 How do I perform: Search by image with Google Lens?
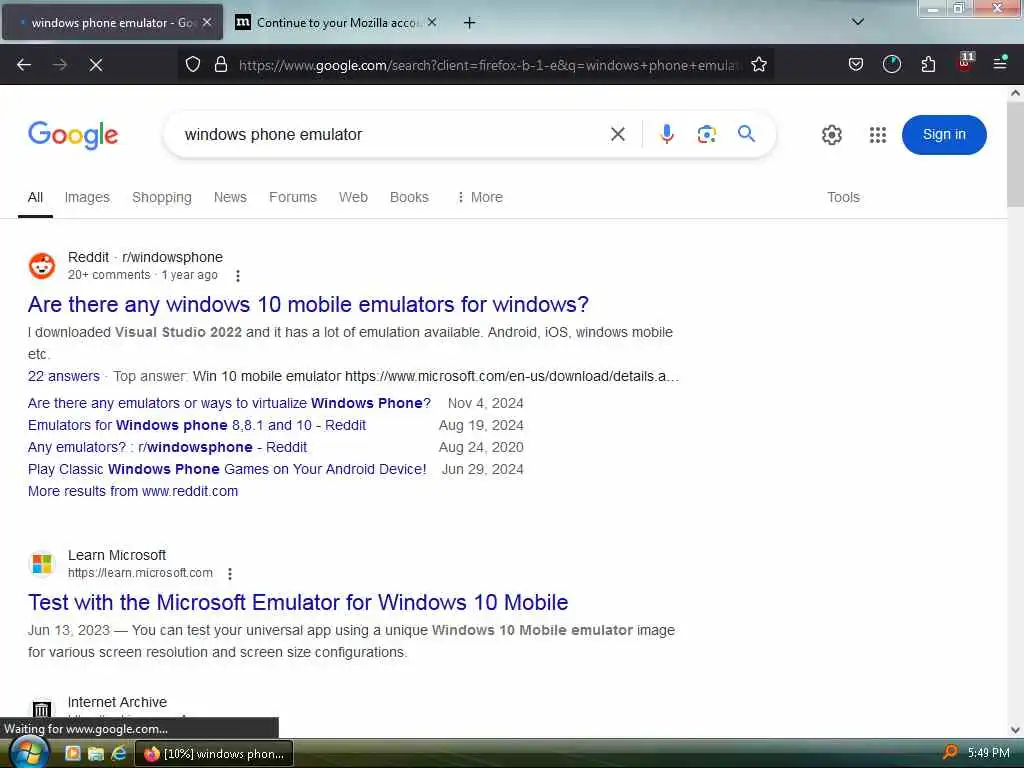tap(706, 135)
